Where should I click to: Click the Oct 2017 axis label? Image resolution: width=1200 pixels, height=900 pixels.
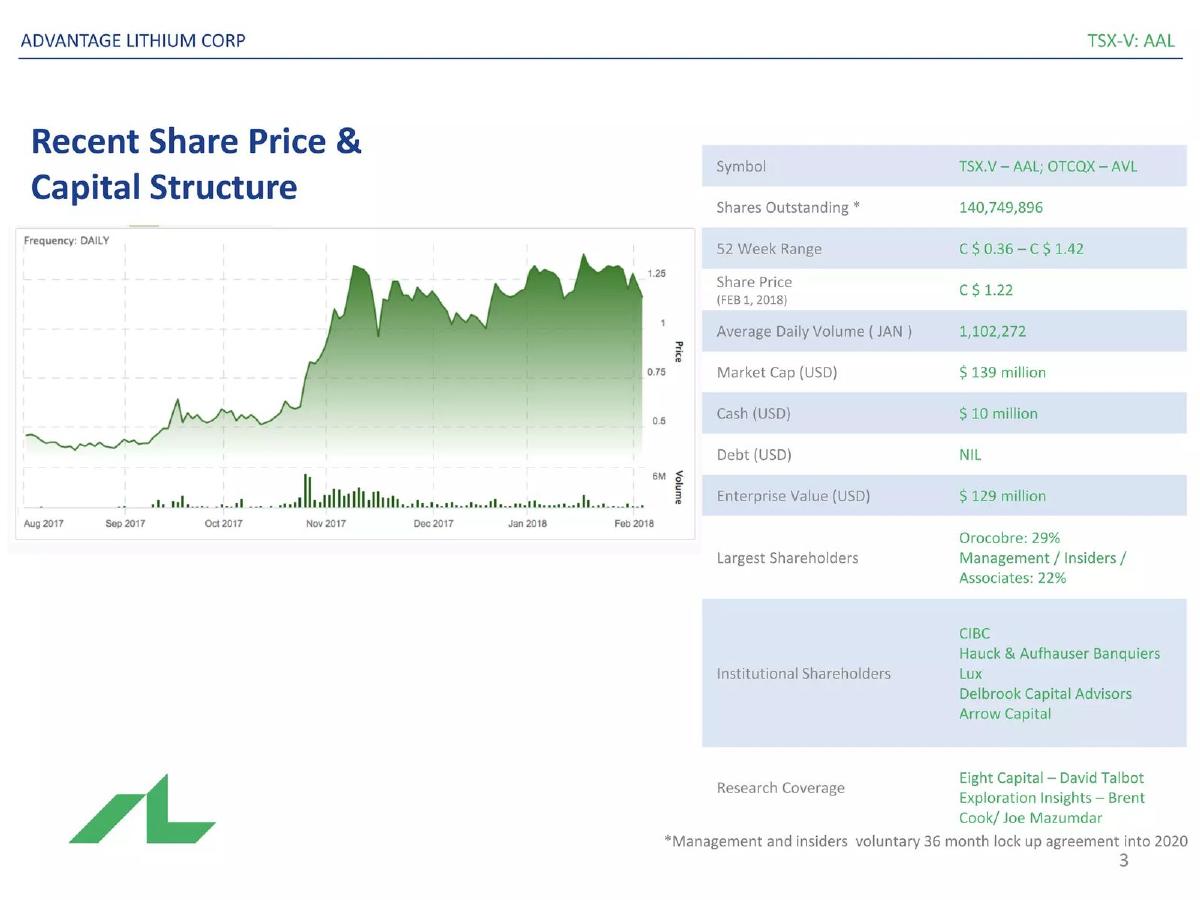tap(223, 524)
